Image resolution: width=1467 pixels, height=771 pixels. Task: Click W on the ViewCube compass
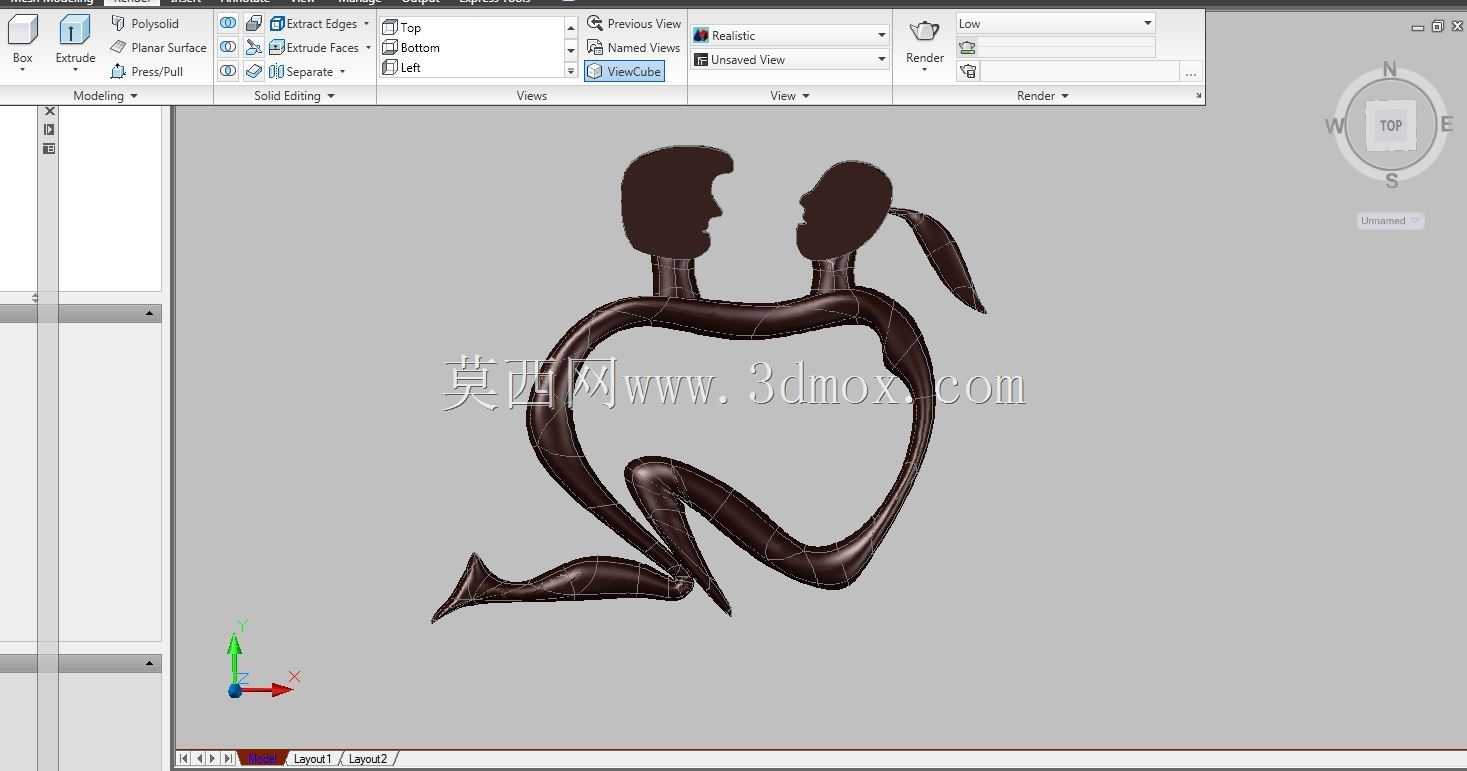click(x=1334, y=126)
